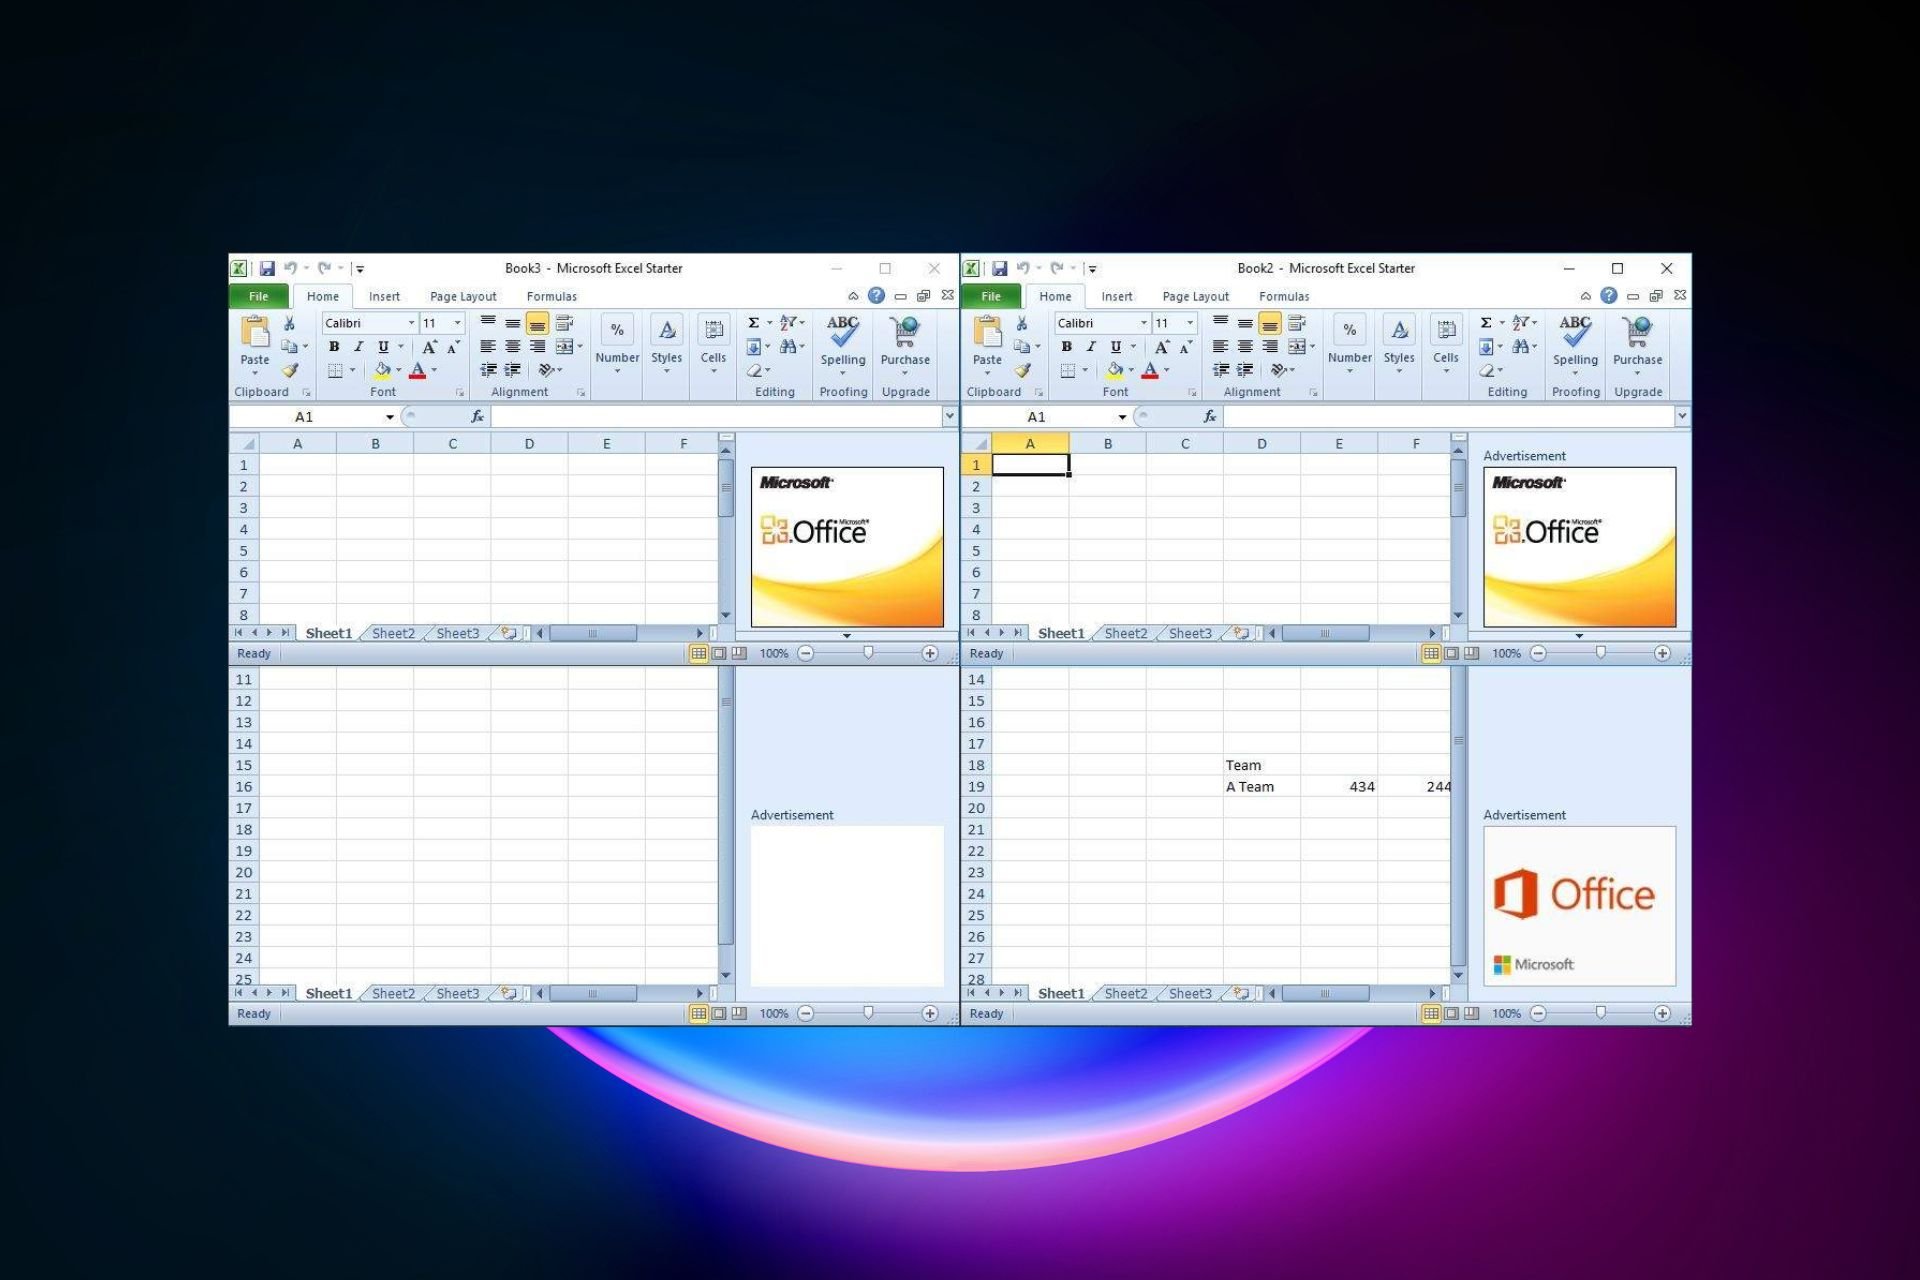Click inside the Book2 formula bar field

pyautogui.click(x=1448, y=416)
